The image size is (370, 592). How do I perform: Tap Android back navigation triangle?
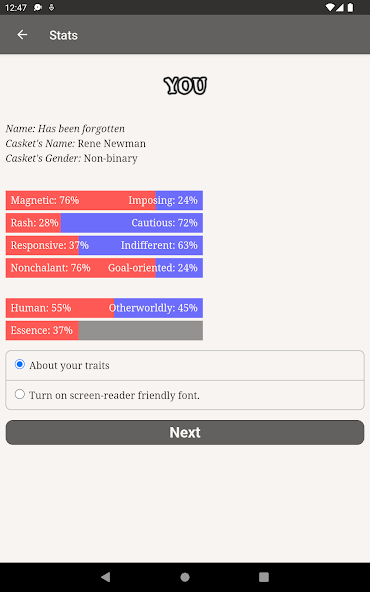[x=106, y=577]
